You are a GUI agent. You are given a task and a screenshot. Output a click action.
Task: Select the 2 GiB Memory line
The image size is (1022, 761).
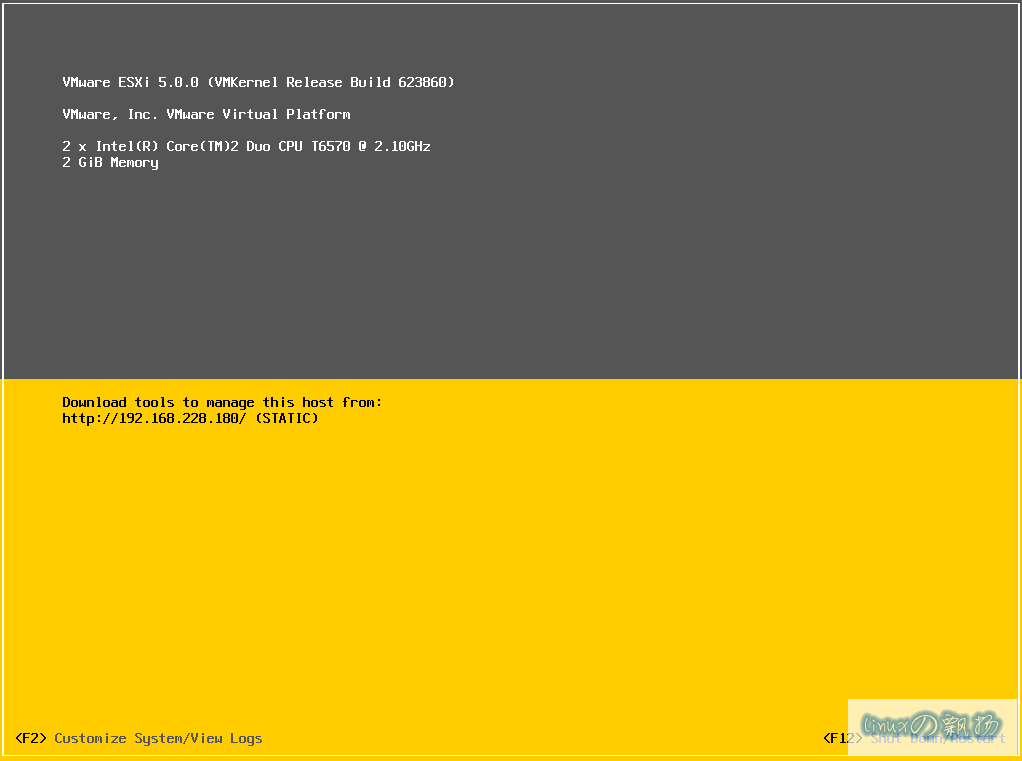pyautogui.click(x=110, y=162)
